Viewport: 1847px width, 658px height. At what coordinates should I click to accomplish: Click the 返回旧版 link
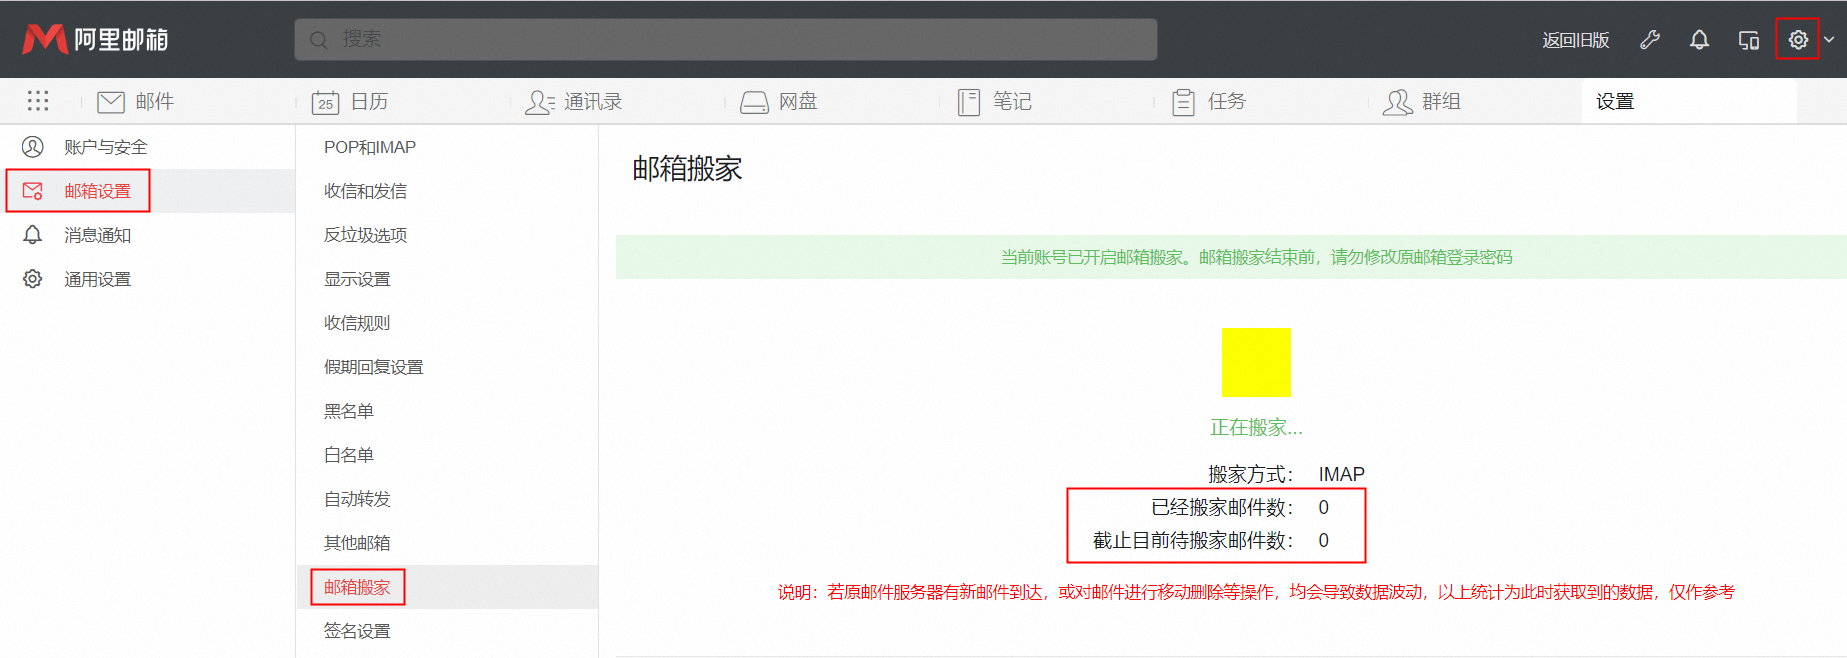click(x=1575, y=40)
